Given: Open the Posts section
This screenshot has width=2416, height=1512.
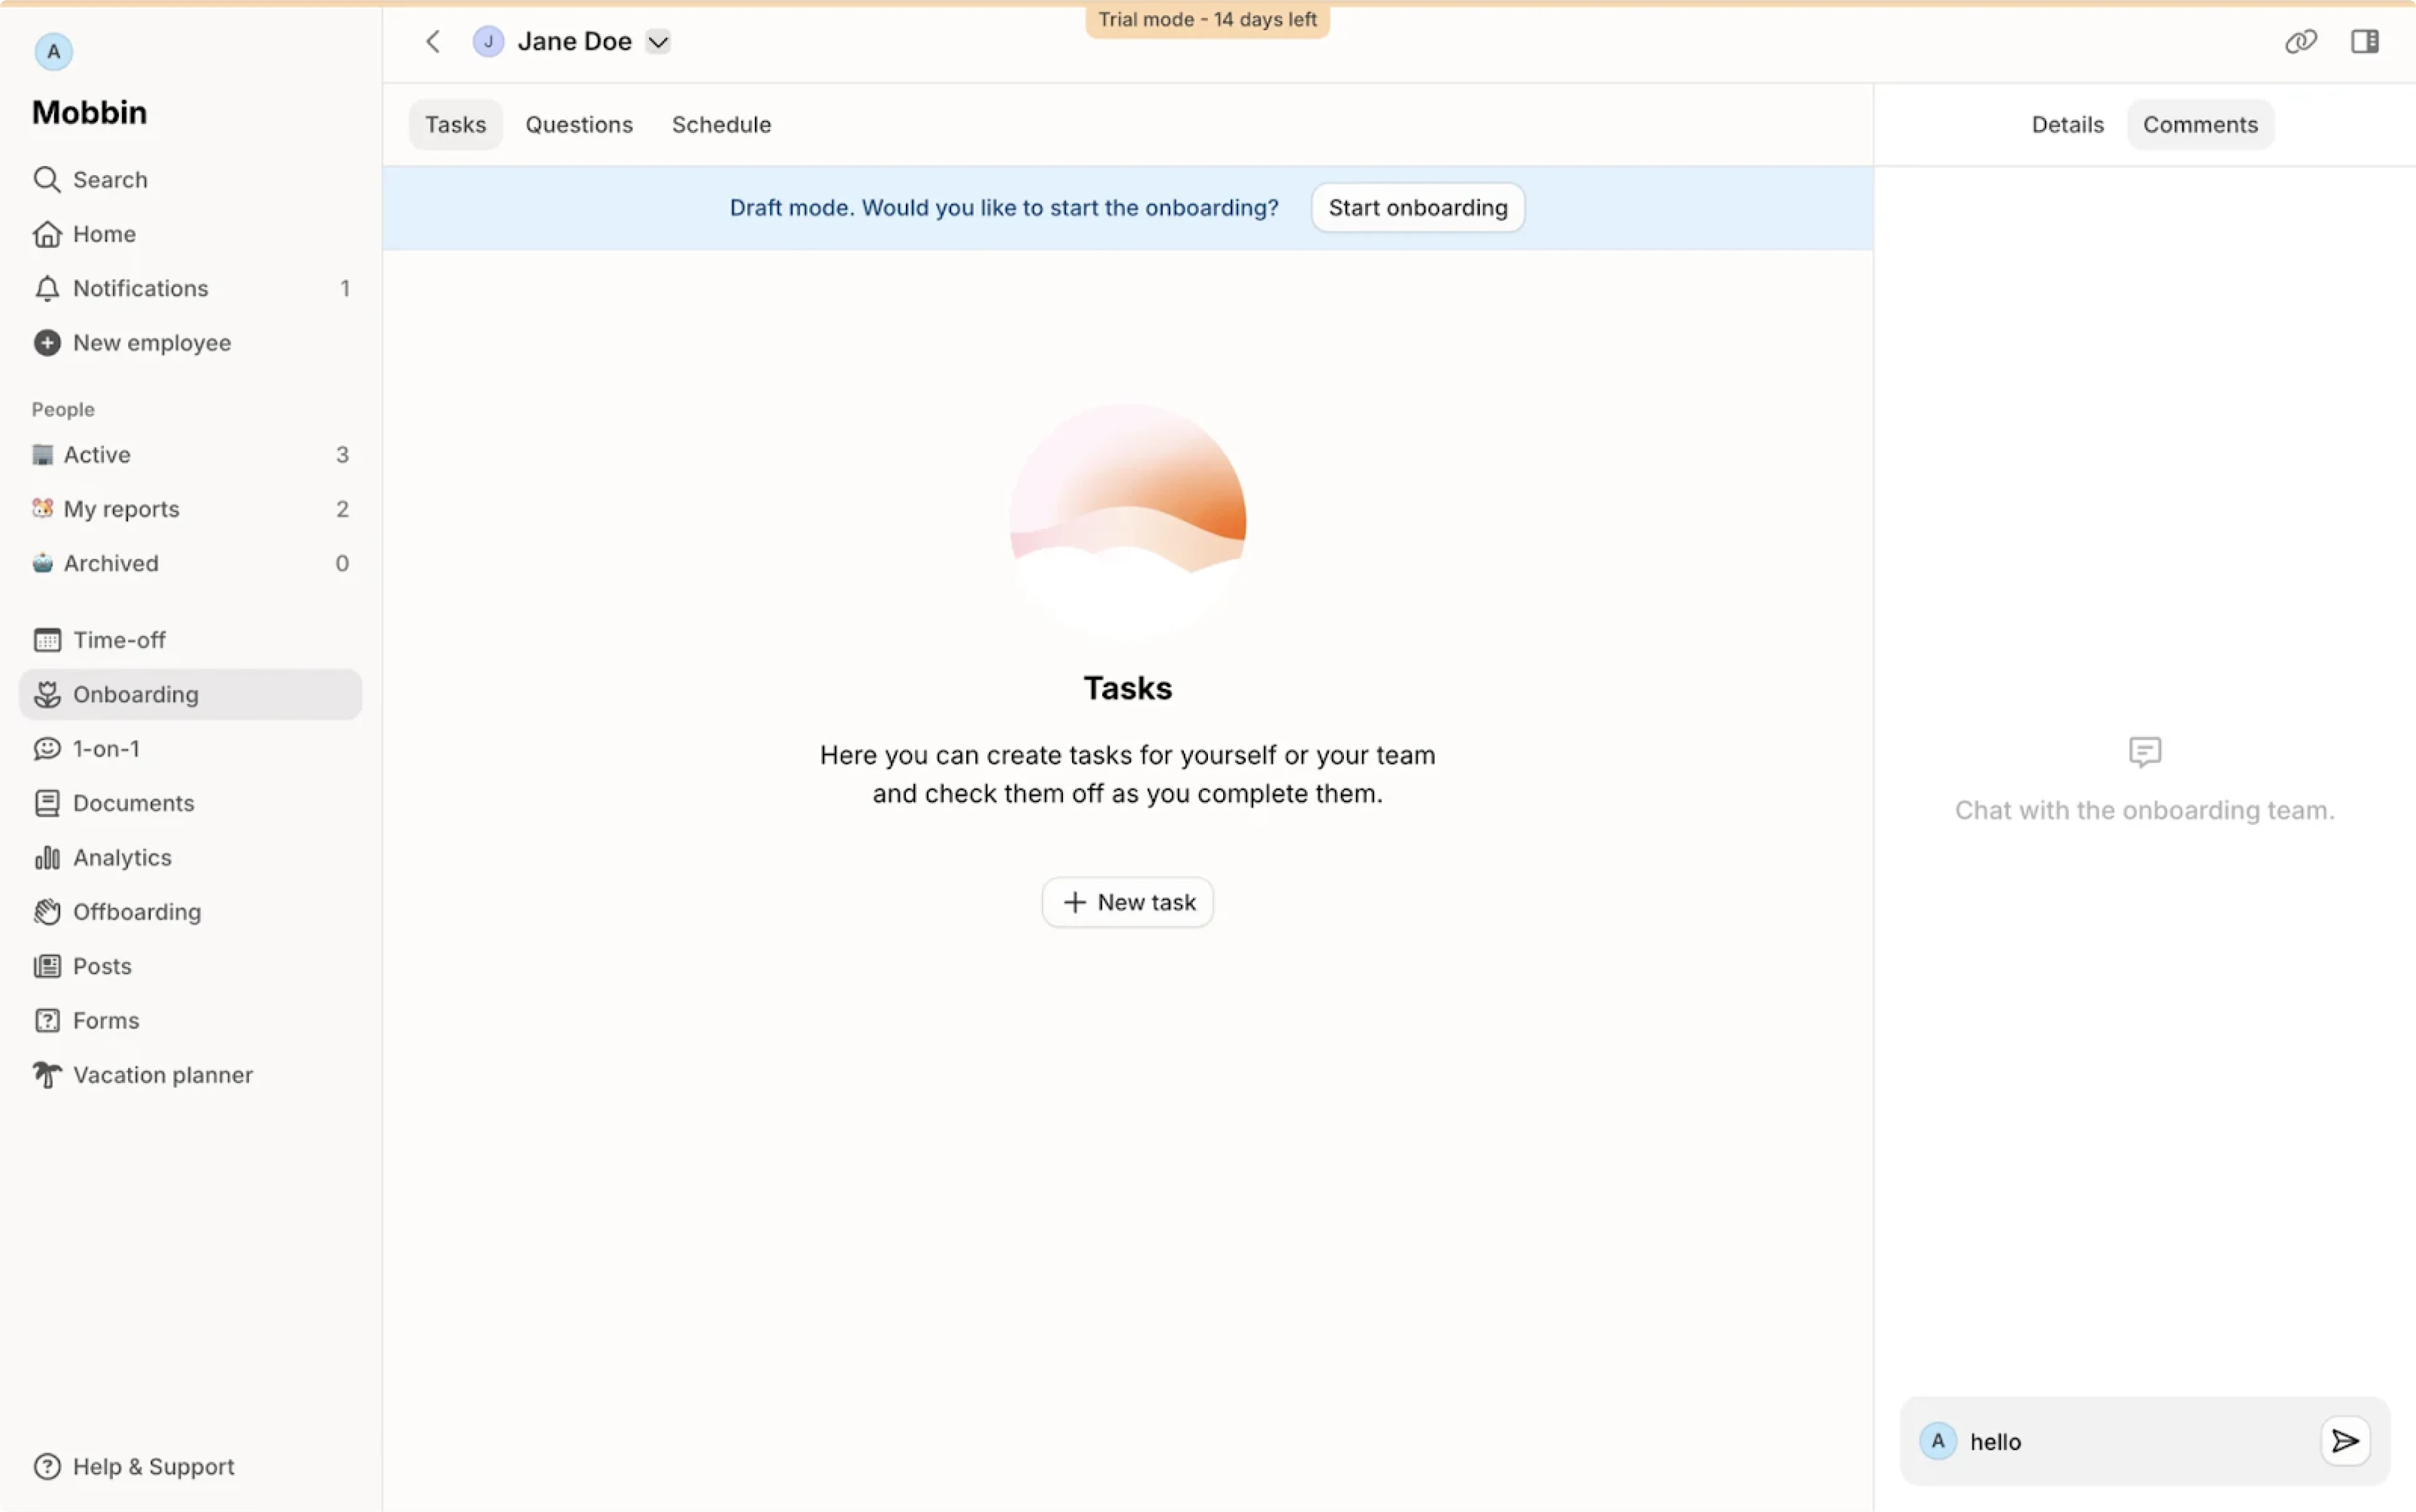Looking at the screenshot, I should tap(102, 966).
